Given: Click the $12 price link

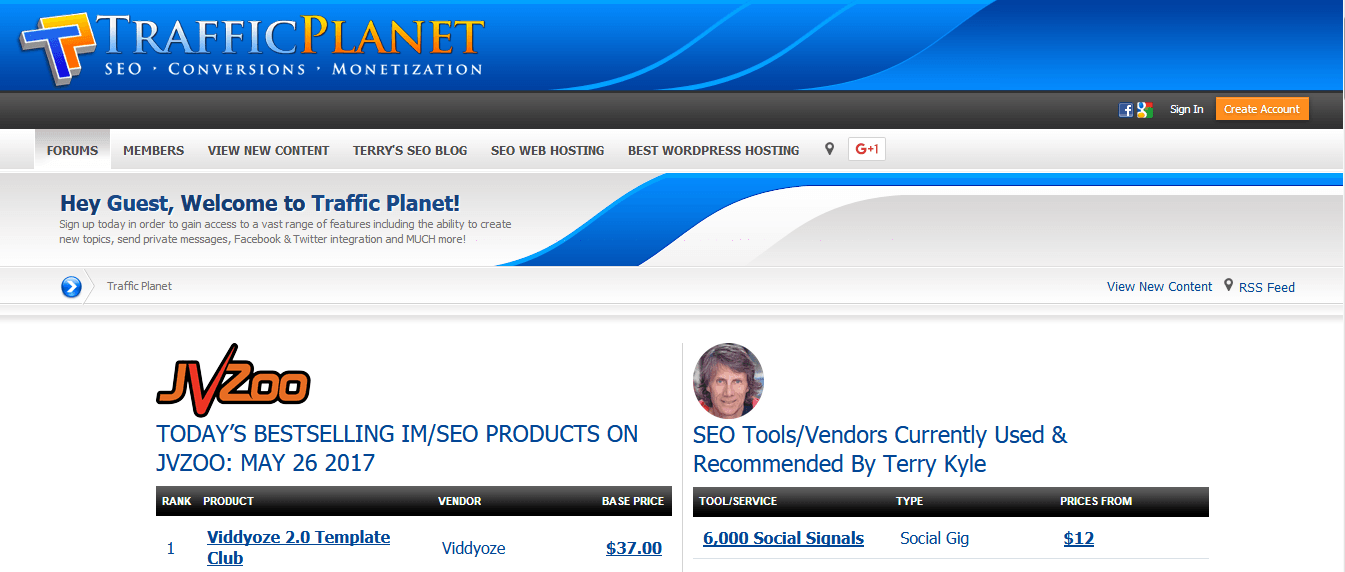Looking at the screenshot, I should point(1079,538).
